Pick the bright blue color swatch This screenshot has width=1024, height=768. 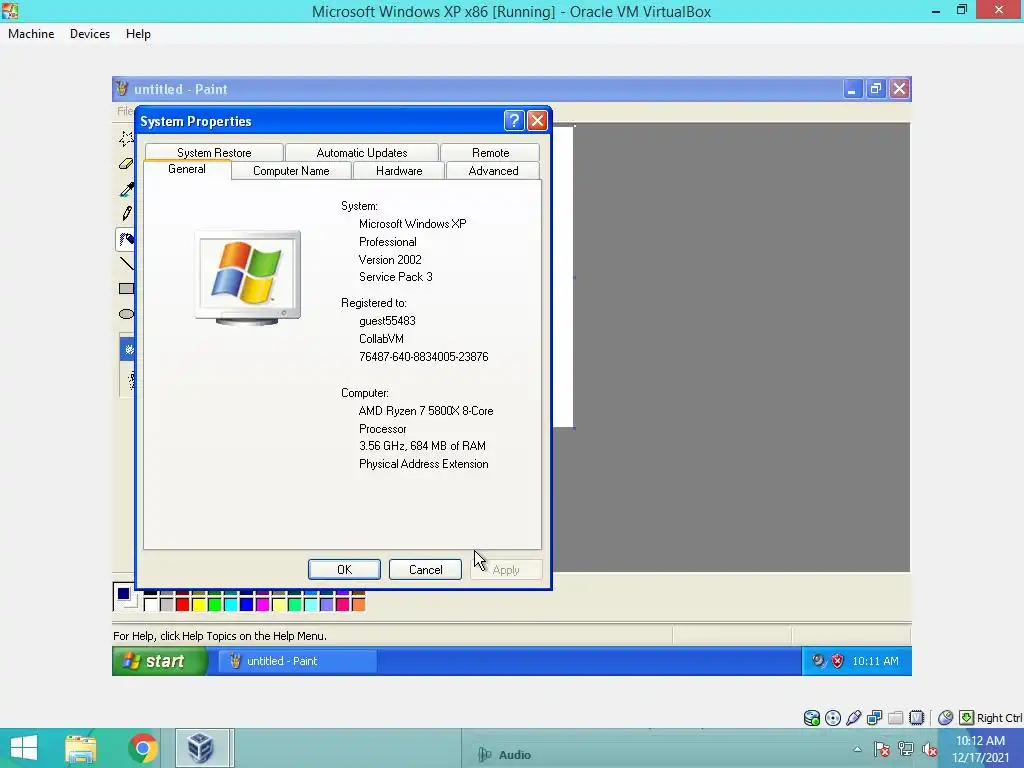click(246, 605)
